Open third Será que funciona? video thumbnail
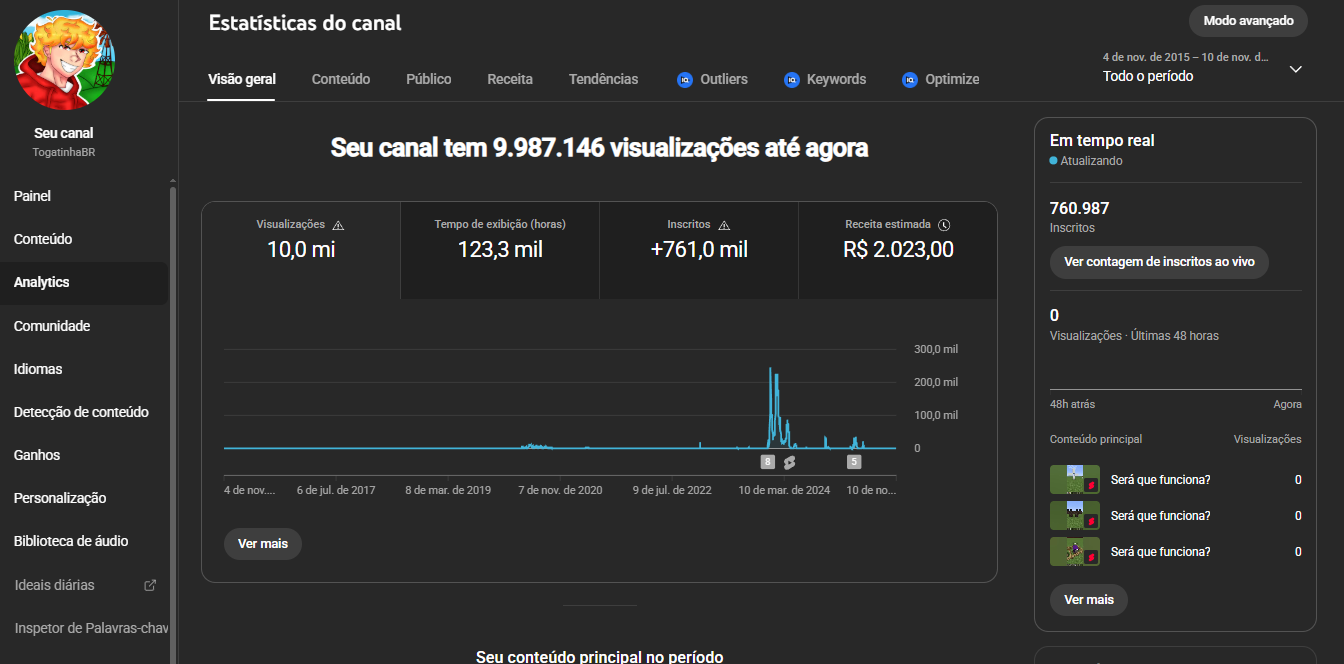Image resolution: width=1344 pixels, height=664 pixels. coord(1075,552)
